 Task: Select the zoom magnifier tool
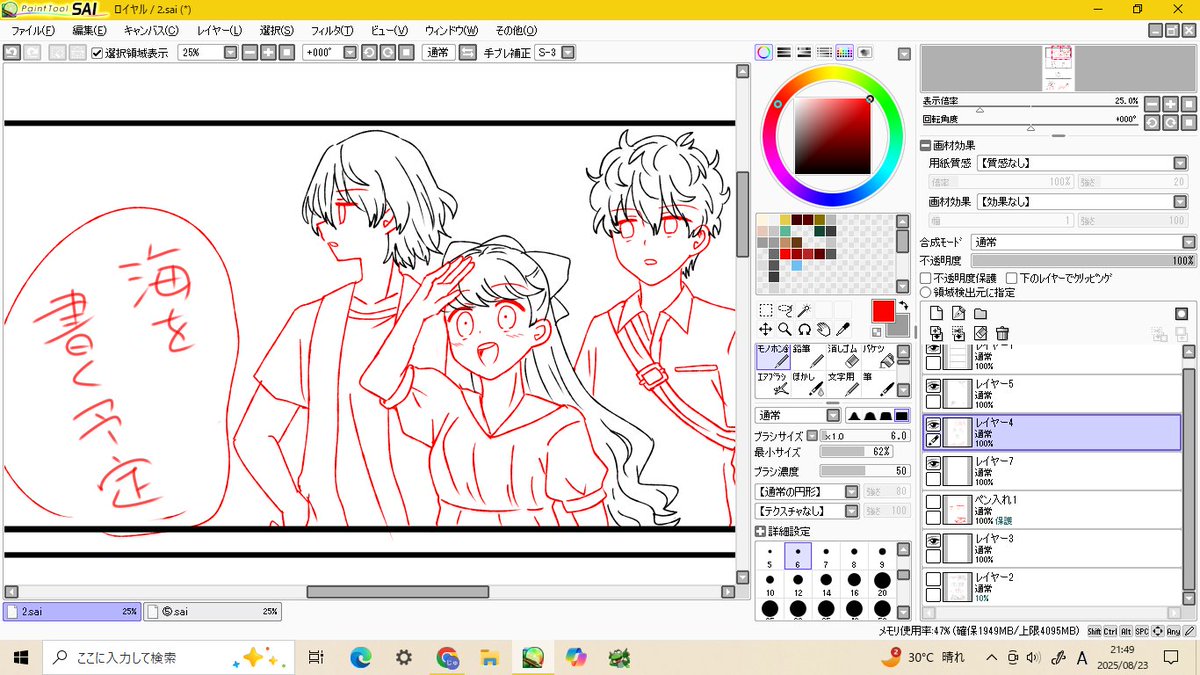coord(785,329)
